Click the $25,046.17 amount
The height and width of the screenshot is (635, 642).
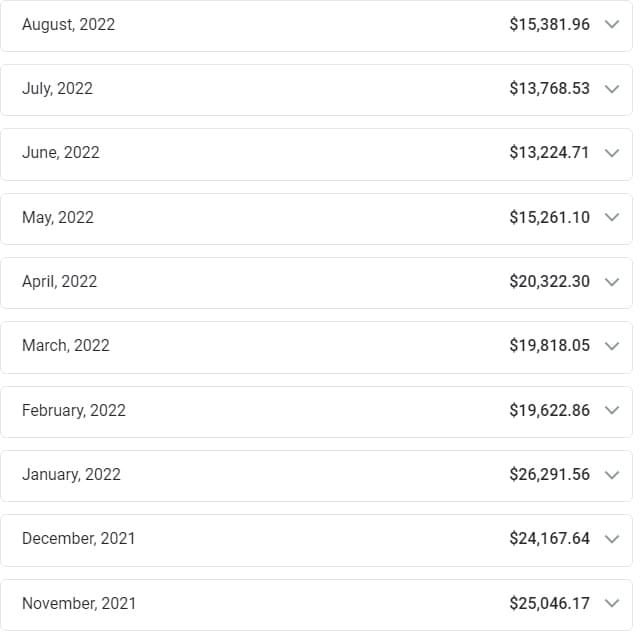pyautogui.click(x=549, y=603)
